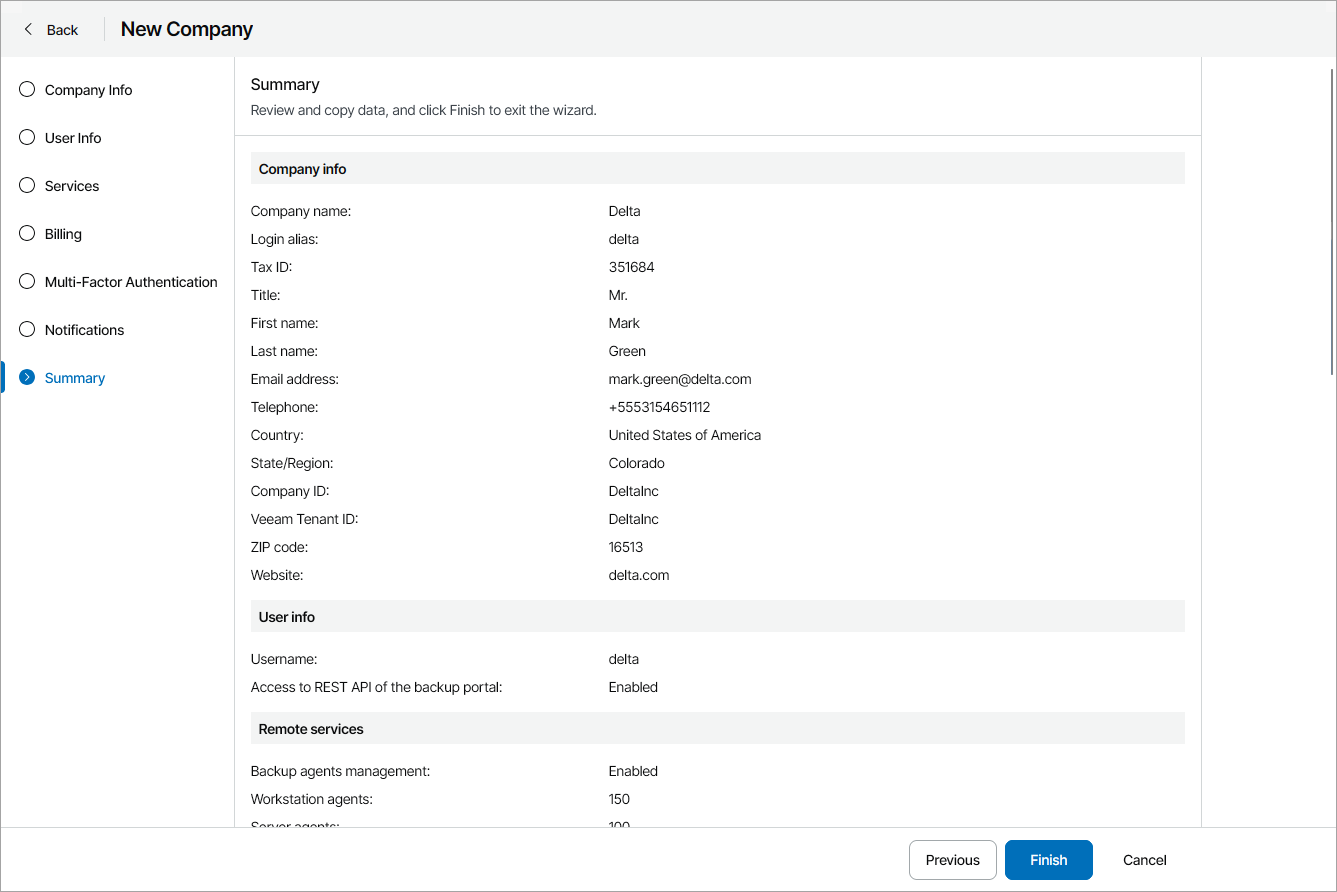1337x892 pixels.
Task: Open the Summary step in the sidebar
Action: pos(74,377)
